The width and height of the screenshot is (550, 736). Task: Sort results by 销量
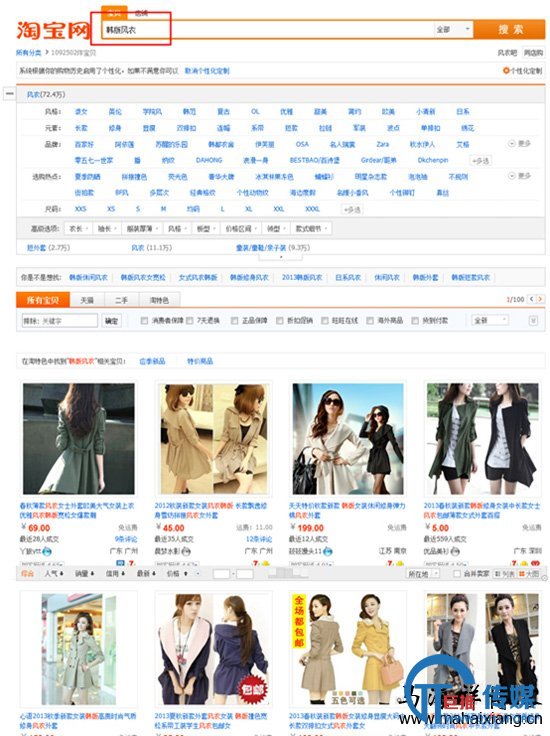click(x=84, y=574)
